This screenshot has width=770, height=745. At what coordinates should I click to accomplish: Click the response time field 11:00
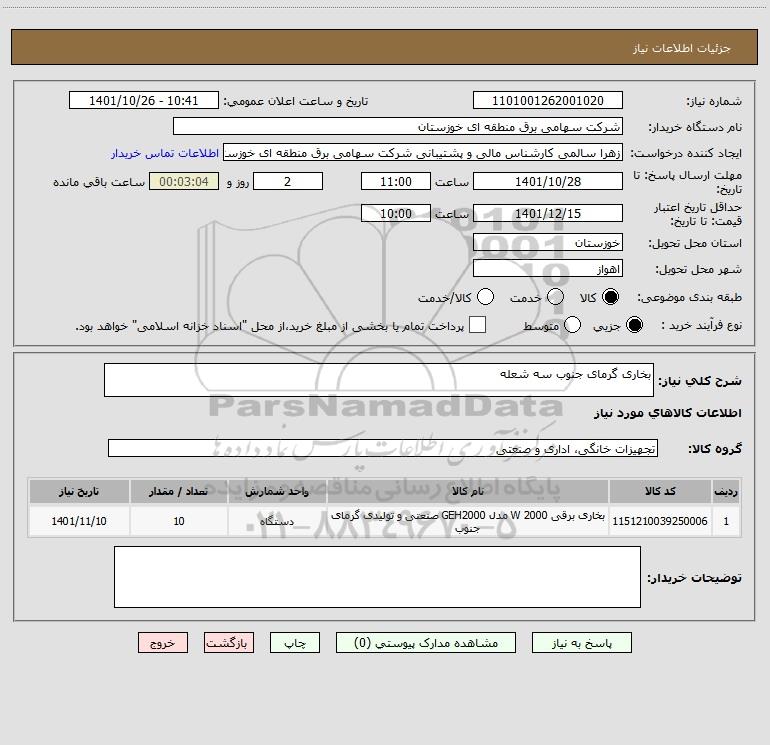396,181
